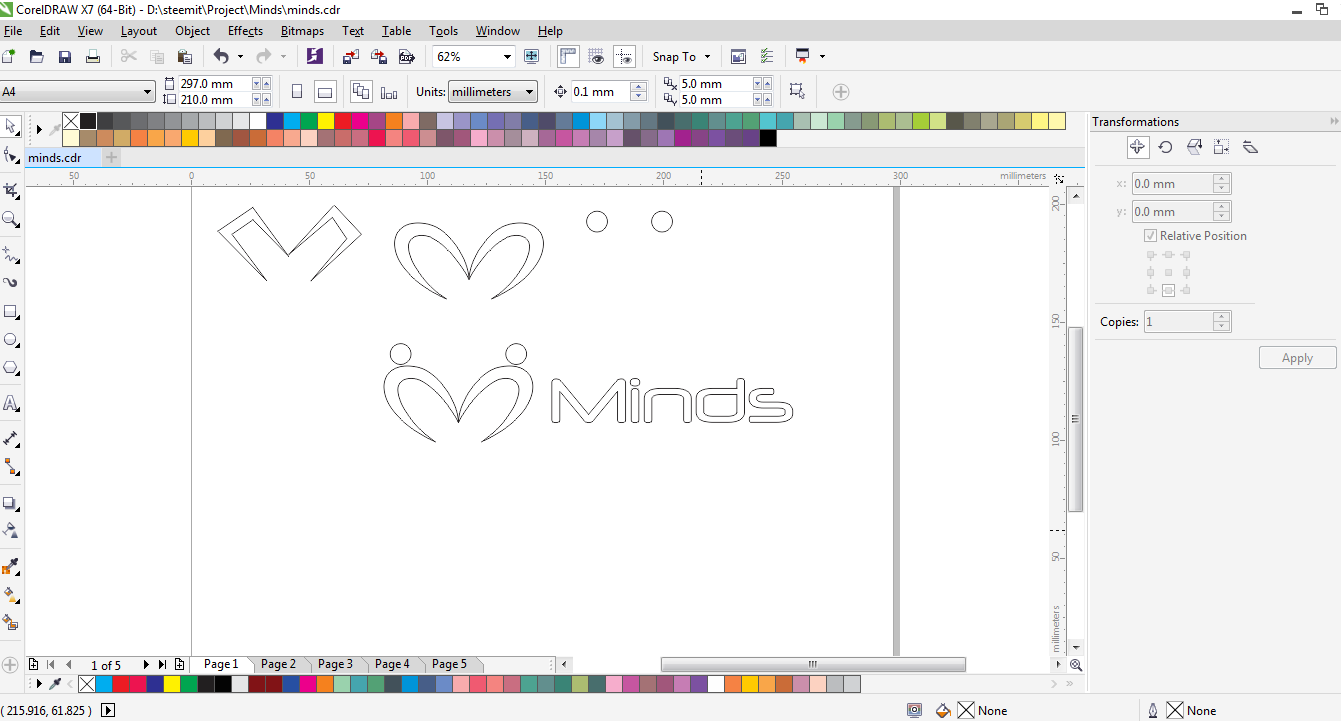Click the Undo arrow icon
The image size is (1341, 721).
[221, 57]
